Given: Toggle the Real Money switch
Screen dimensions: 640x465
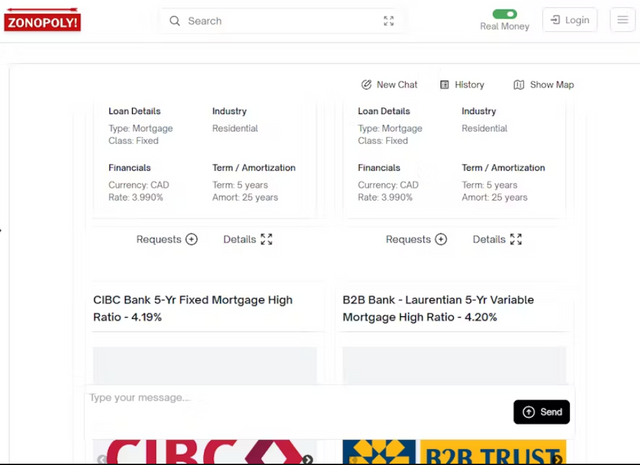Looking at the screenshot, I should 504,14.
